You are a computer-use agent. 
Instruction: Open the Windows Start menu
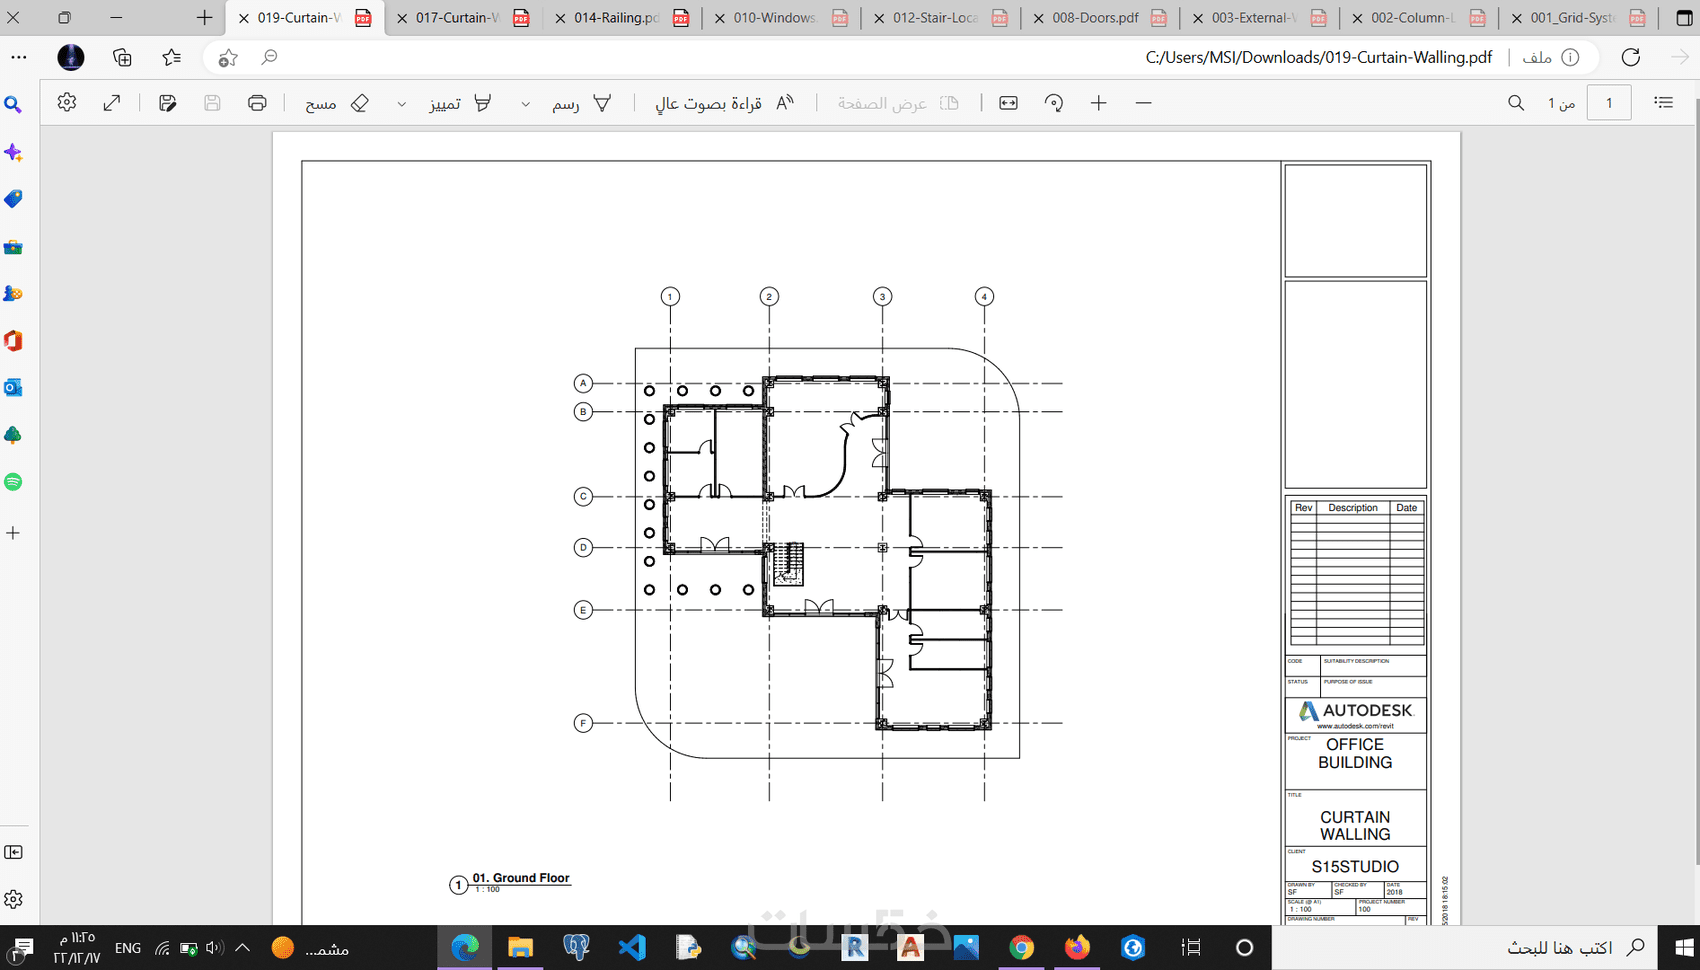coord(1684,947)
